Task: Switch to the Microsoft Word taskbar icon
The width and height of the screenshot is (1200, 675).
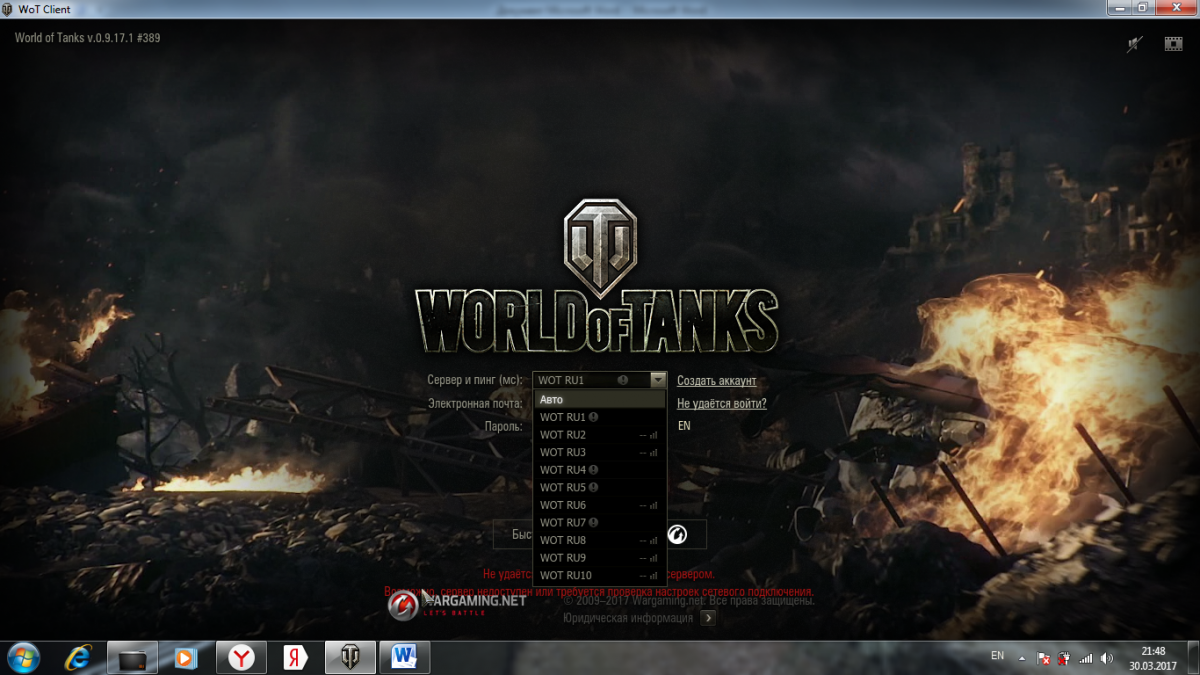Action: coord(405,657)
